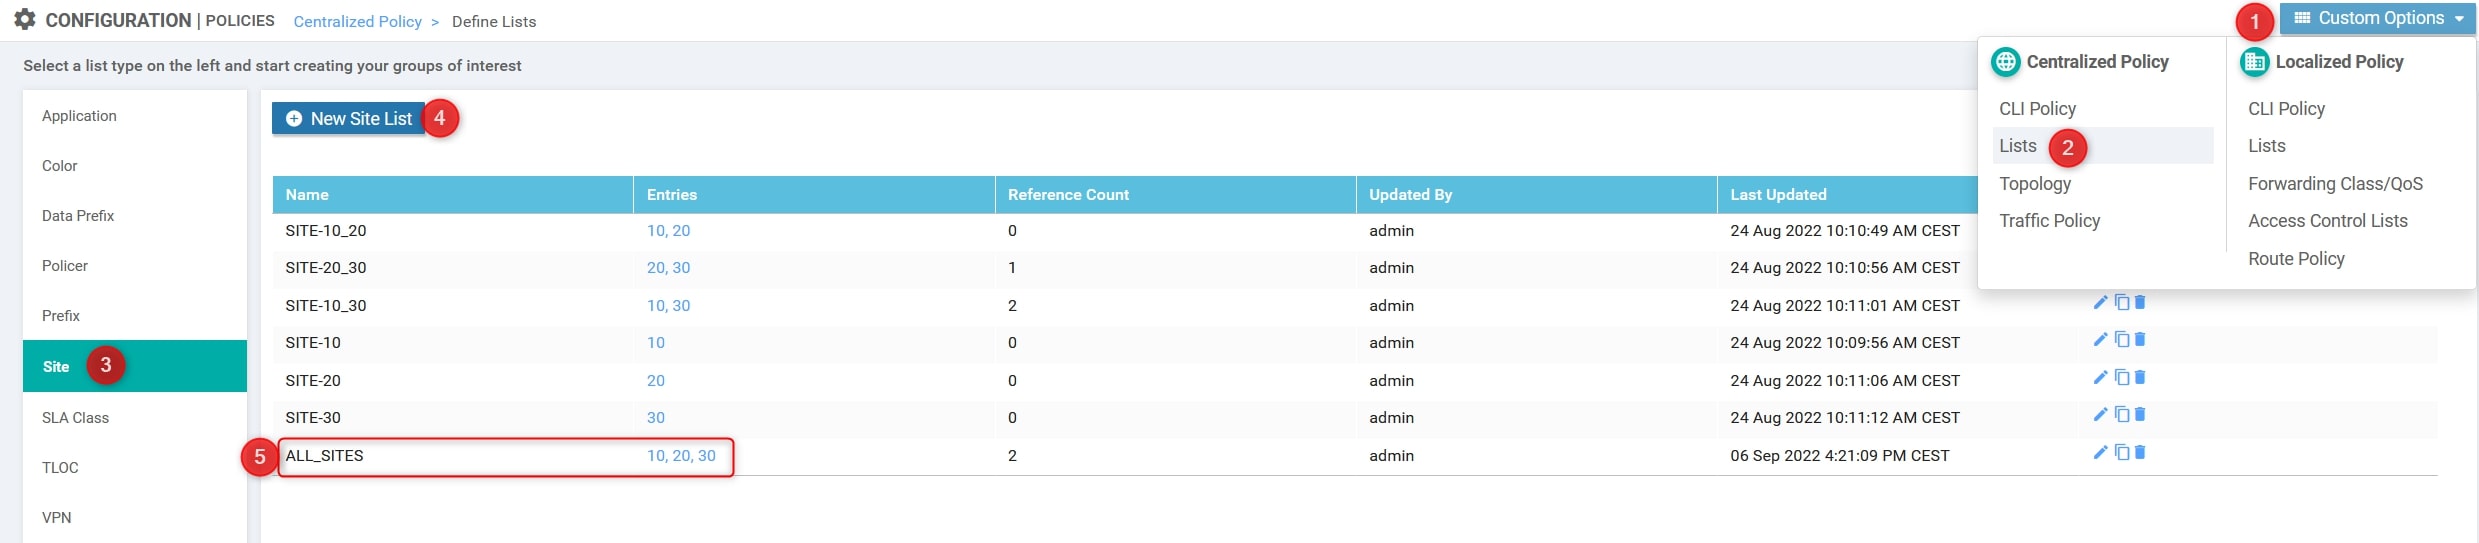
Task: Delete SITE-10_30 using its trash icon
Action: tap(2140, 303)
